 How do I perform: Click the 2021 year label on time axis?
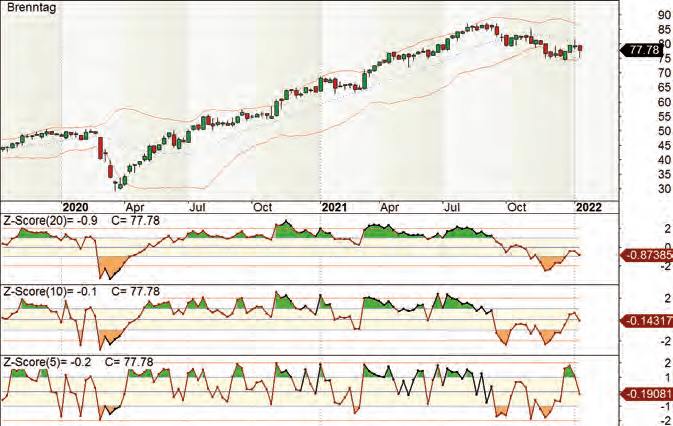pos(334,207)
